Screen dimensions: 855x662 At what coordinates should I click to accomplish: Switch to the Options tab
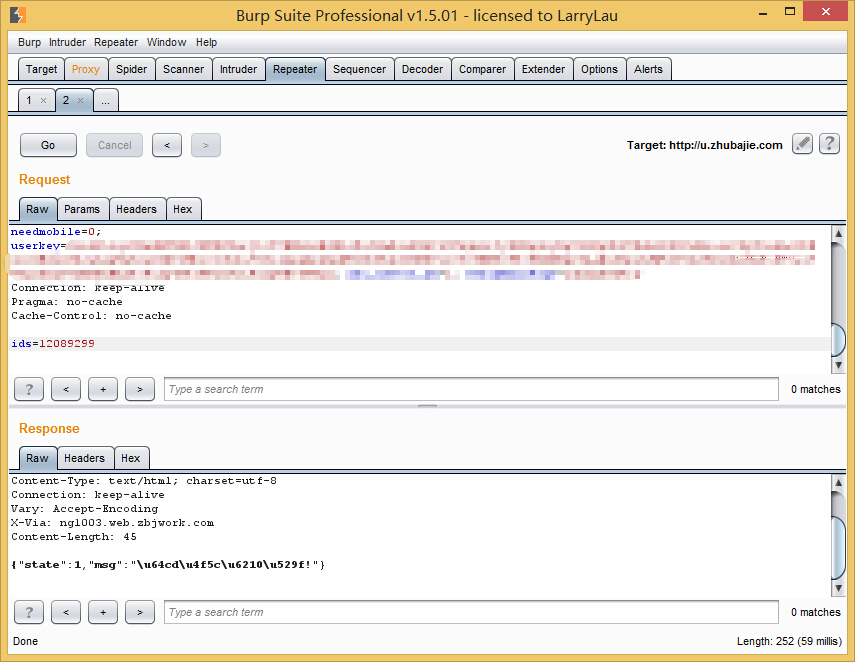[599, 69]
